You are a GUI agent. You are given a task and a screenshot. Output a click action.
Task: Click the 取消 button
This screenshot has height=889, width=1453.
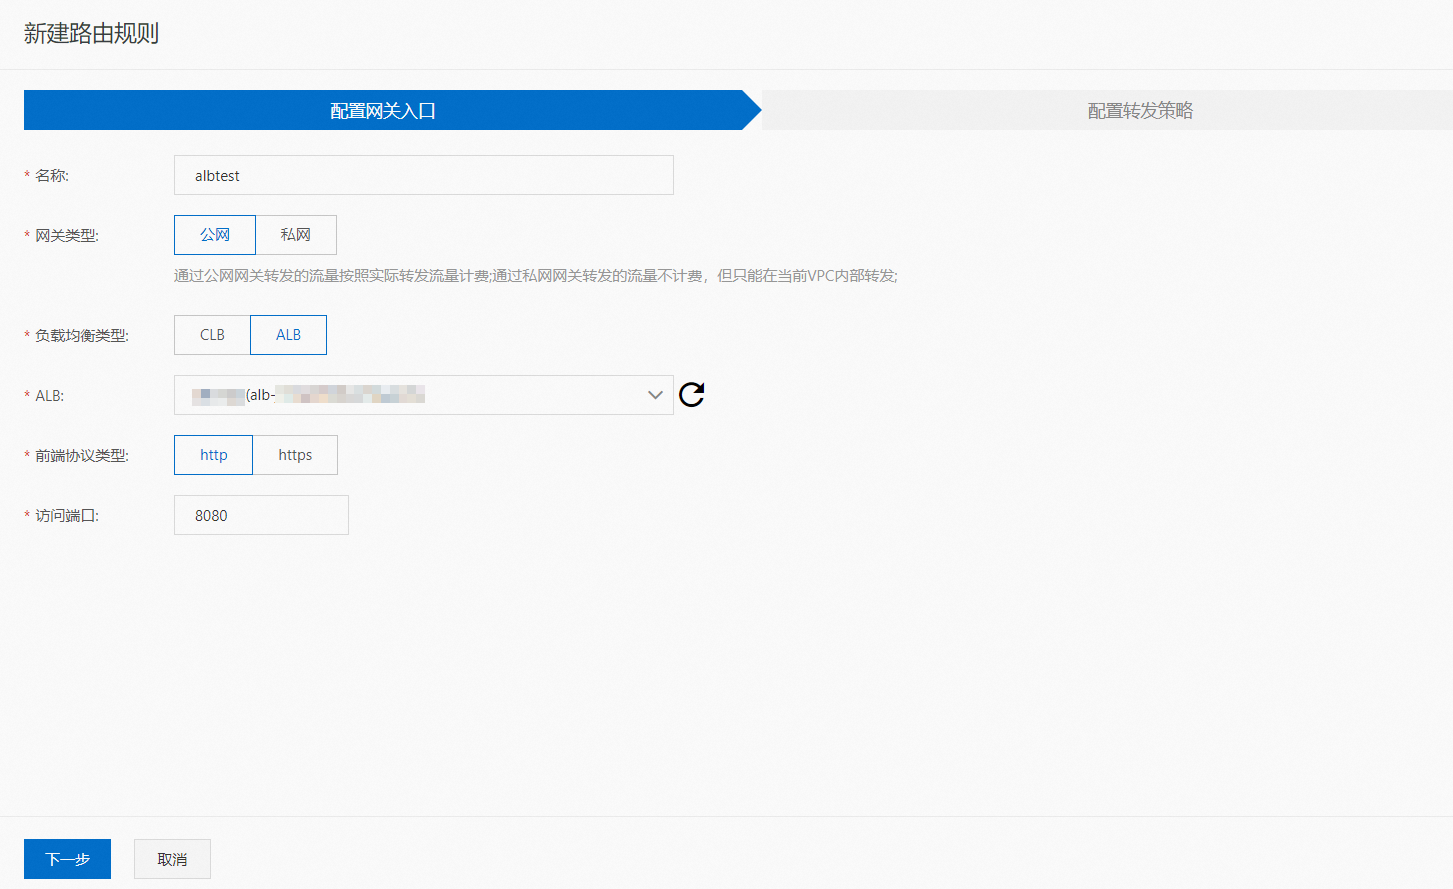tap(172, 859)
